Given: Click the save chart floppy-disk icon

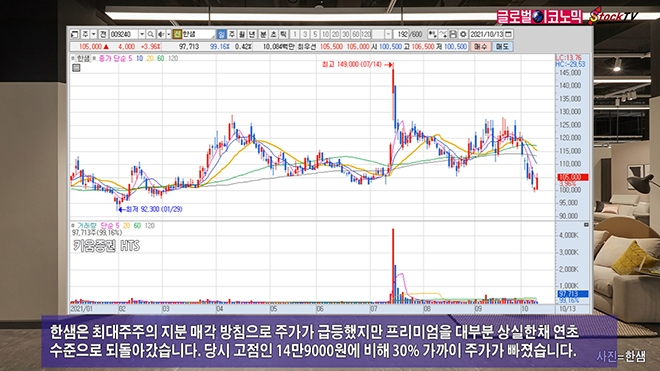Looking at the screenshot, I should (453, 34).
